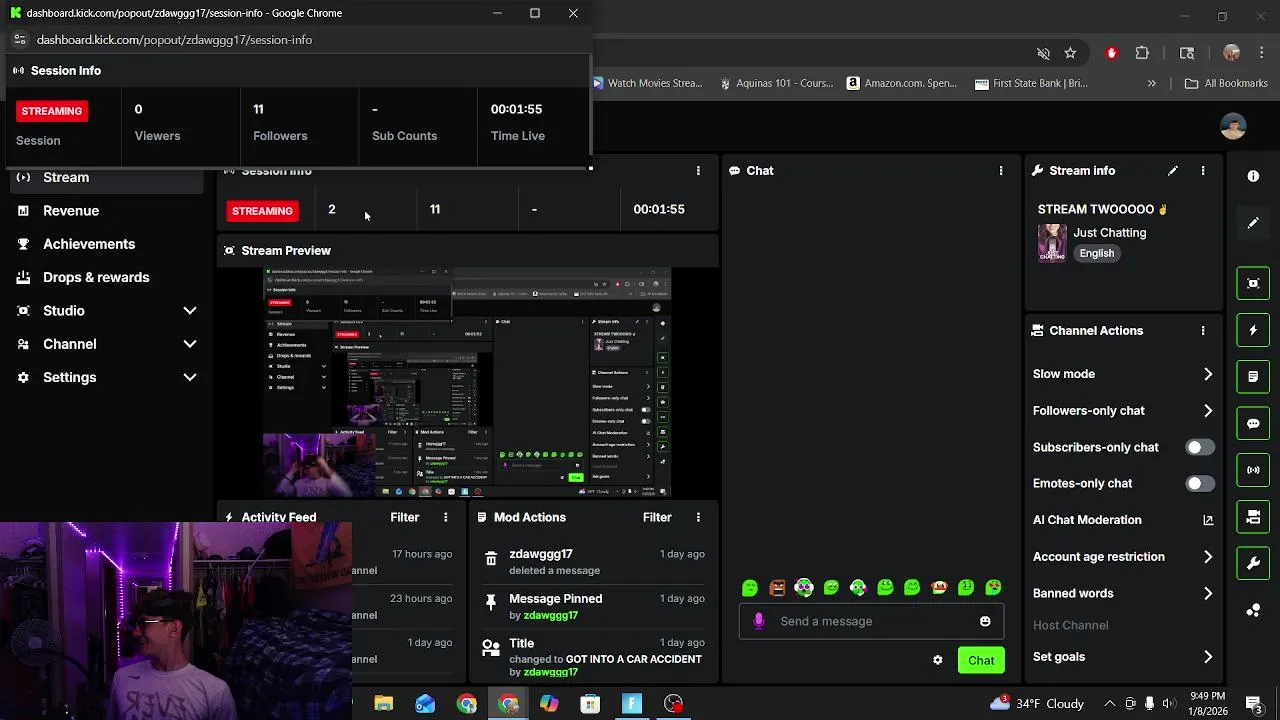1280x720 pixels.
Task: Click the Send a message input field
Action: pyautogui.click(x=871, y=621)
